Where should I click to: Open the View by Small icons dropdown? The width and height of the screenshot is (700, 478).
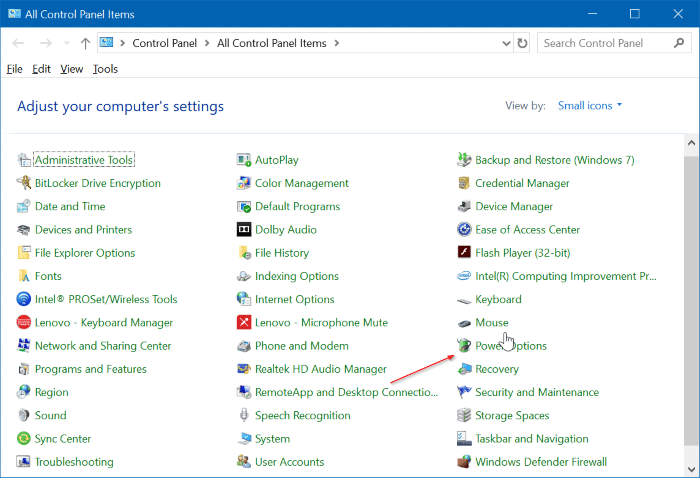[x=590, y=106]
